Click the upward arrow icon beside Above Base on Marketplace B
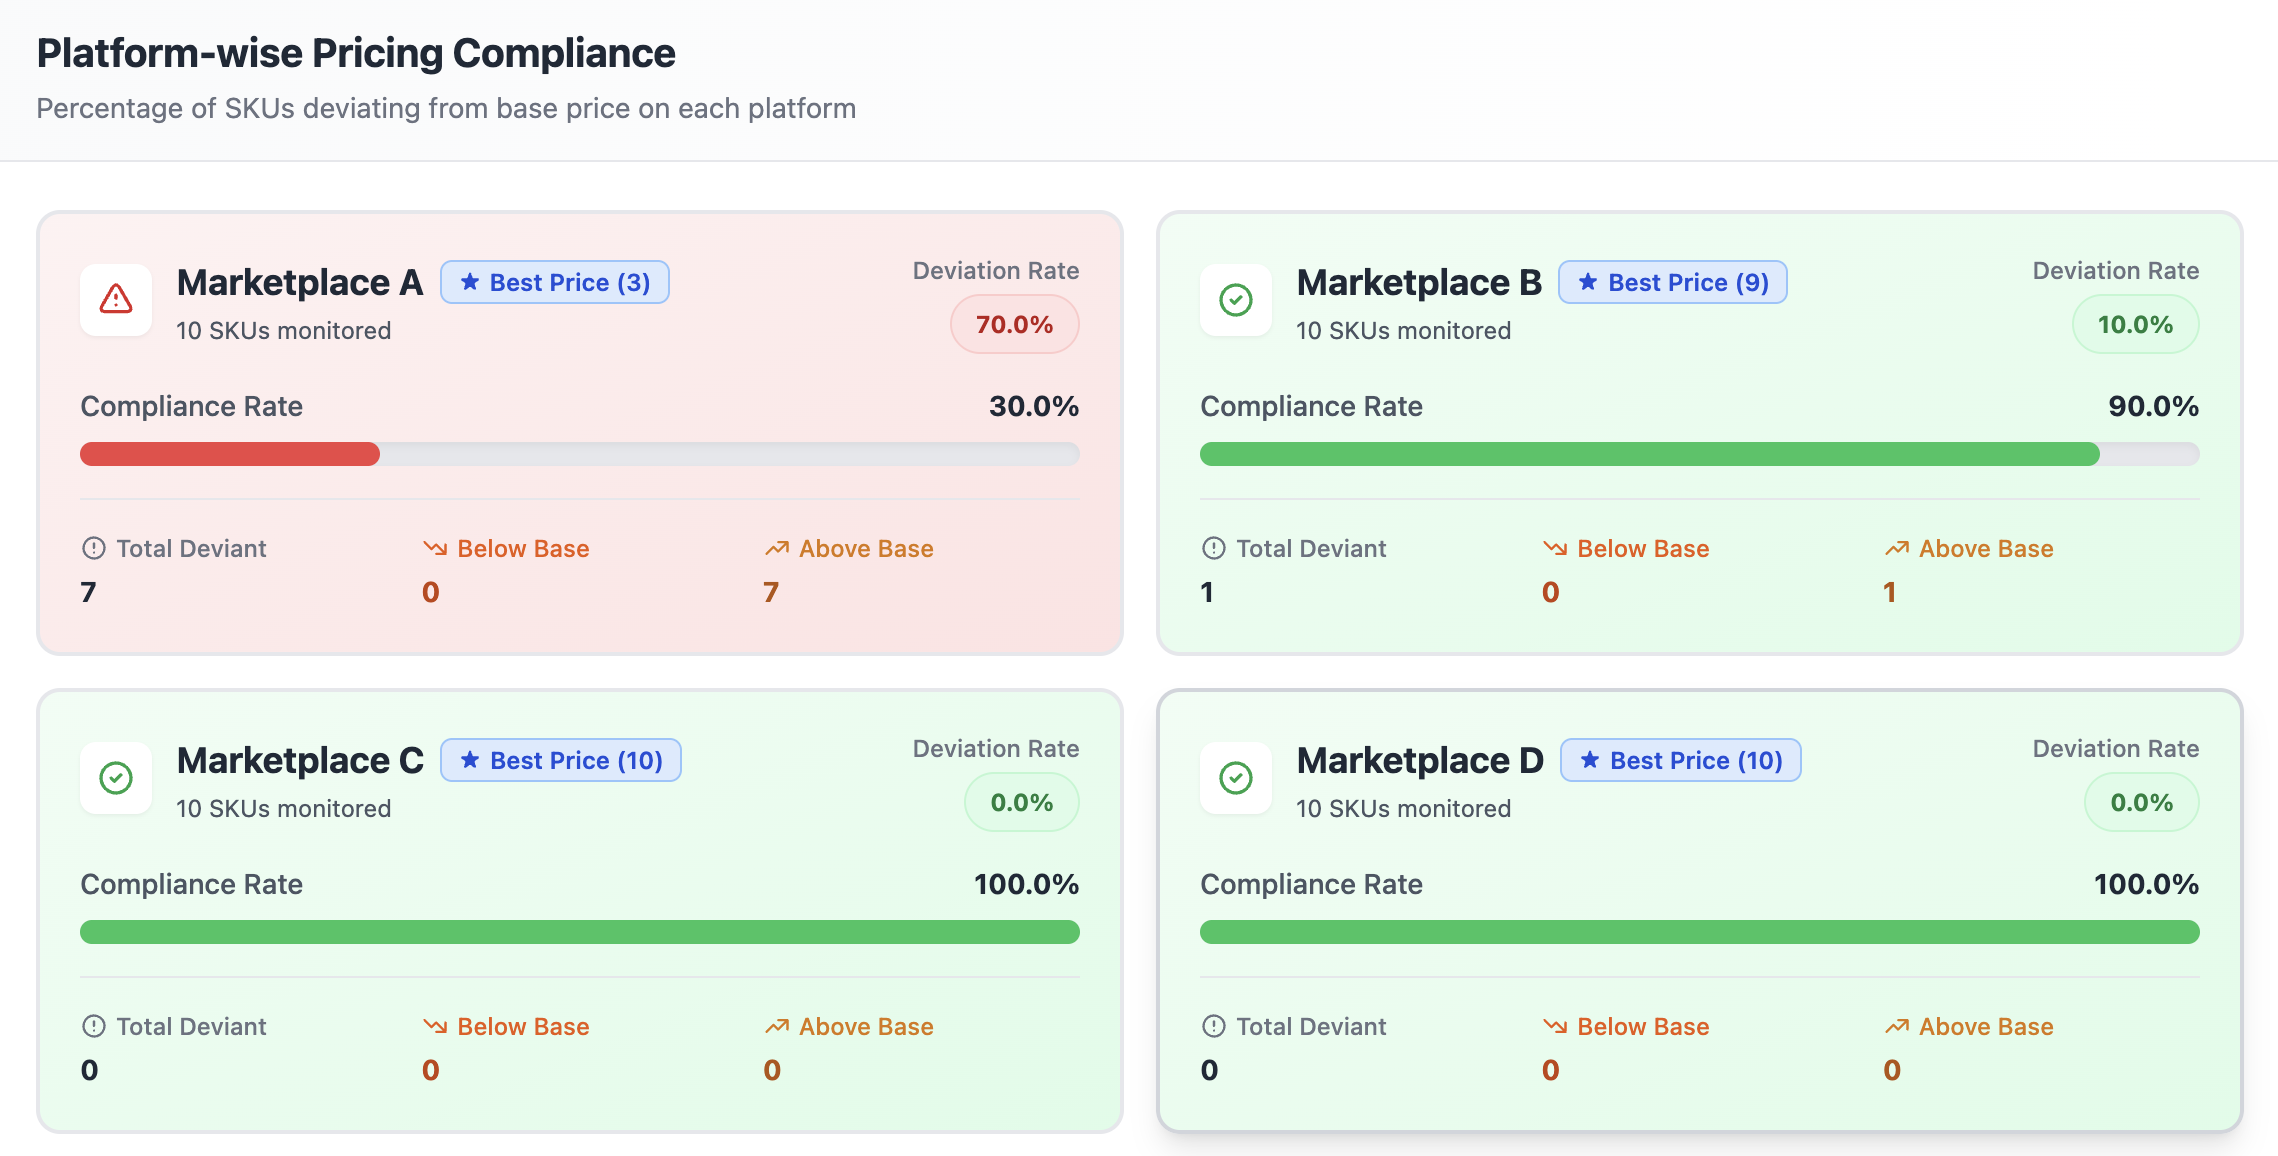The height and width of the screenshot is (1156, 2278). point(1895,548)
